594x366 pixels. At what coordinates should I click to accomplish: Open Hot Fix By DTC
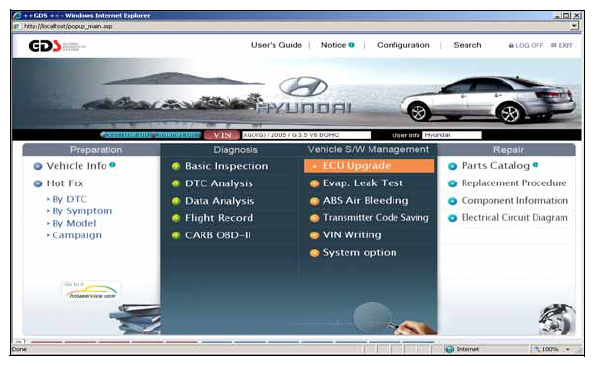[69, 199]
